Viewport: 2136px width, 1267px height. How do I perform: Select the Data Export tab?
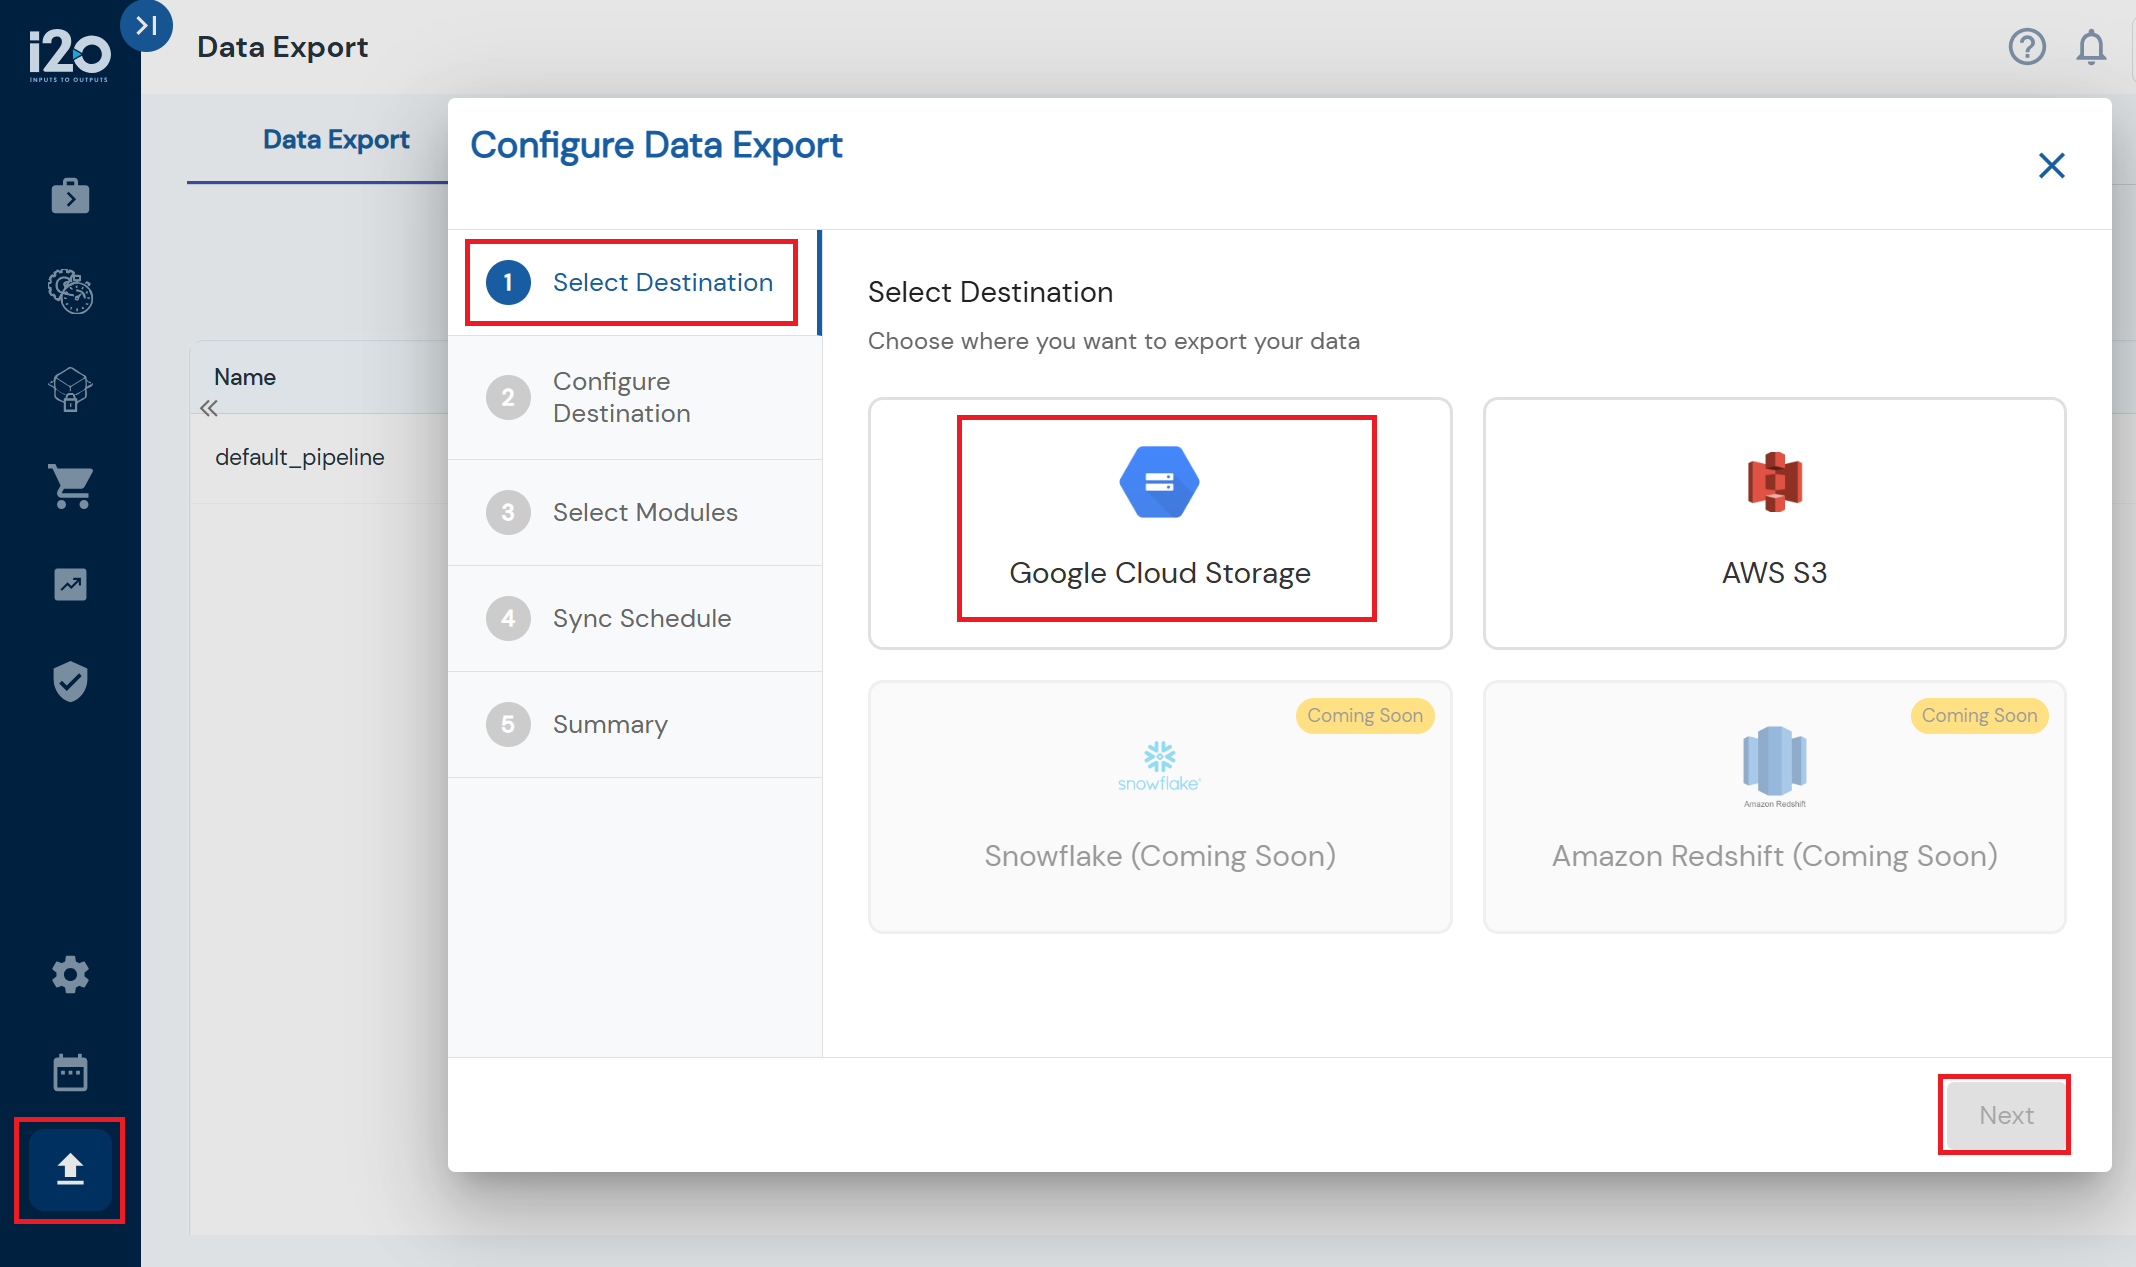(336, 139)
